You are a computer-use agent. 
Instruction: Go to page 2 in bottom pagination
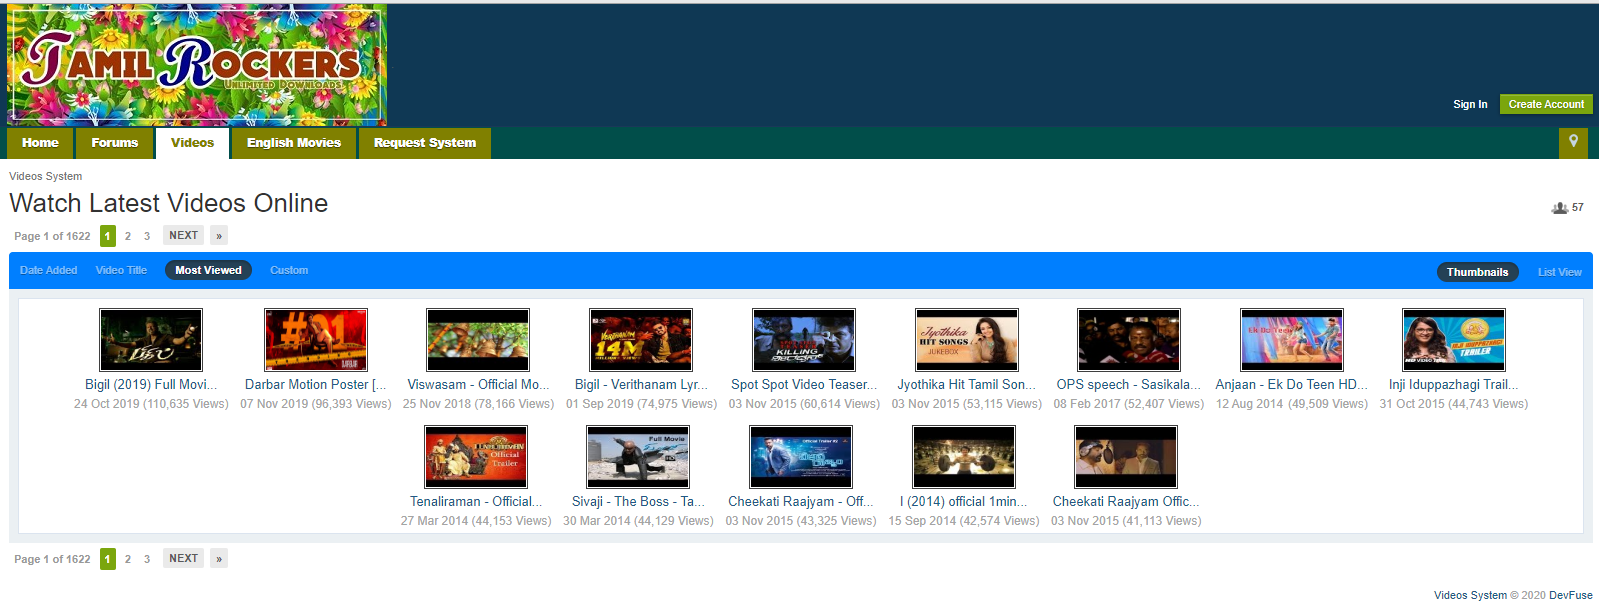point(128,559)
